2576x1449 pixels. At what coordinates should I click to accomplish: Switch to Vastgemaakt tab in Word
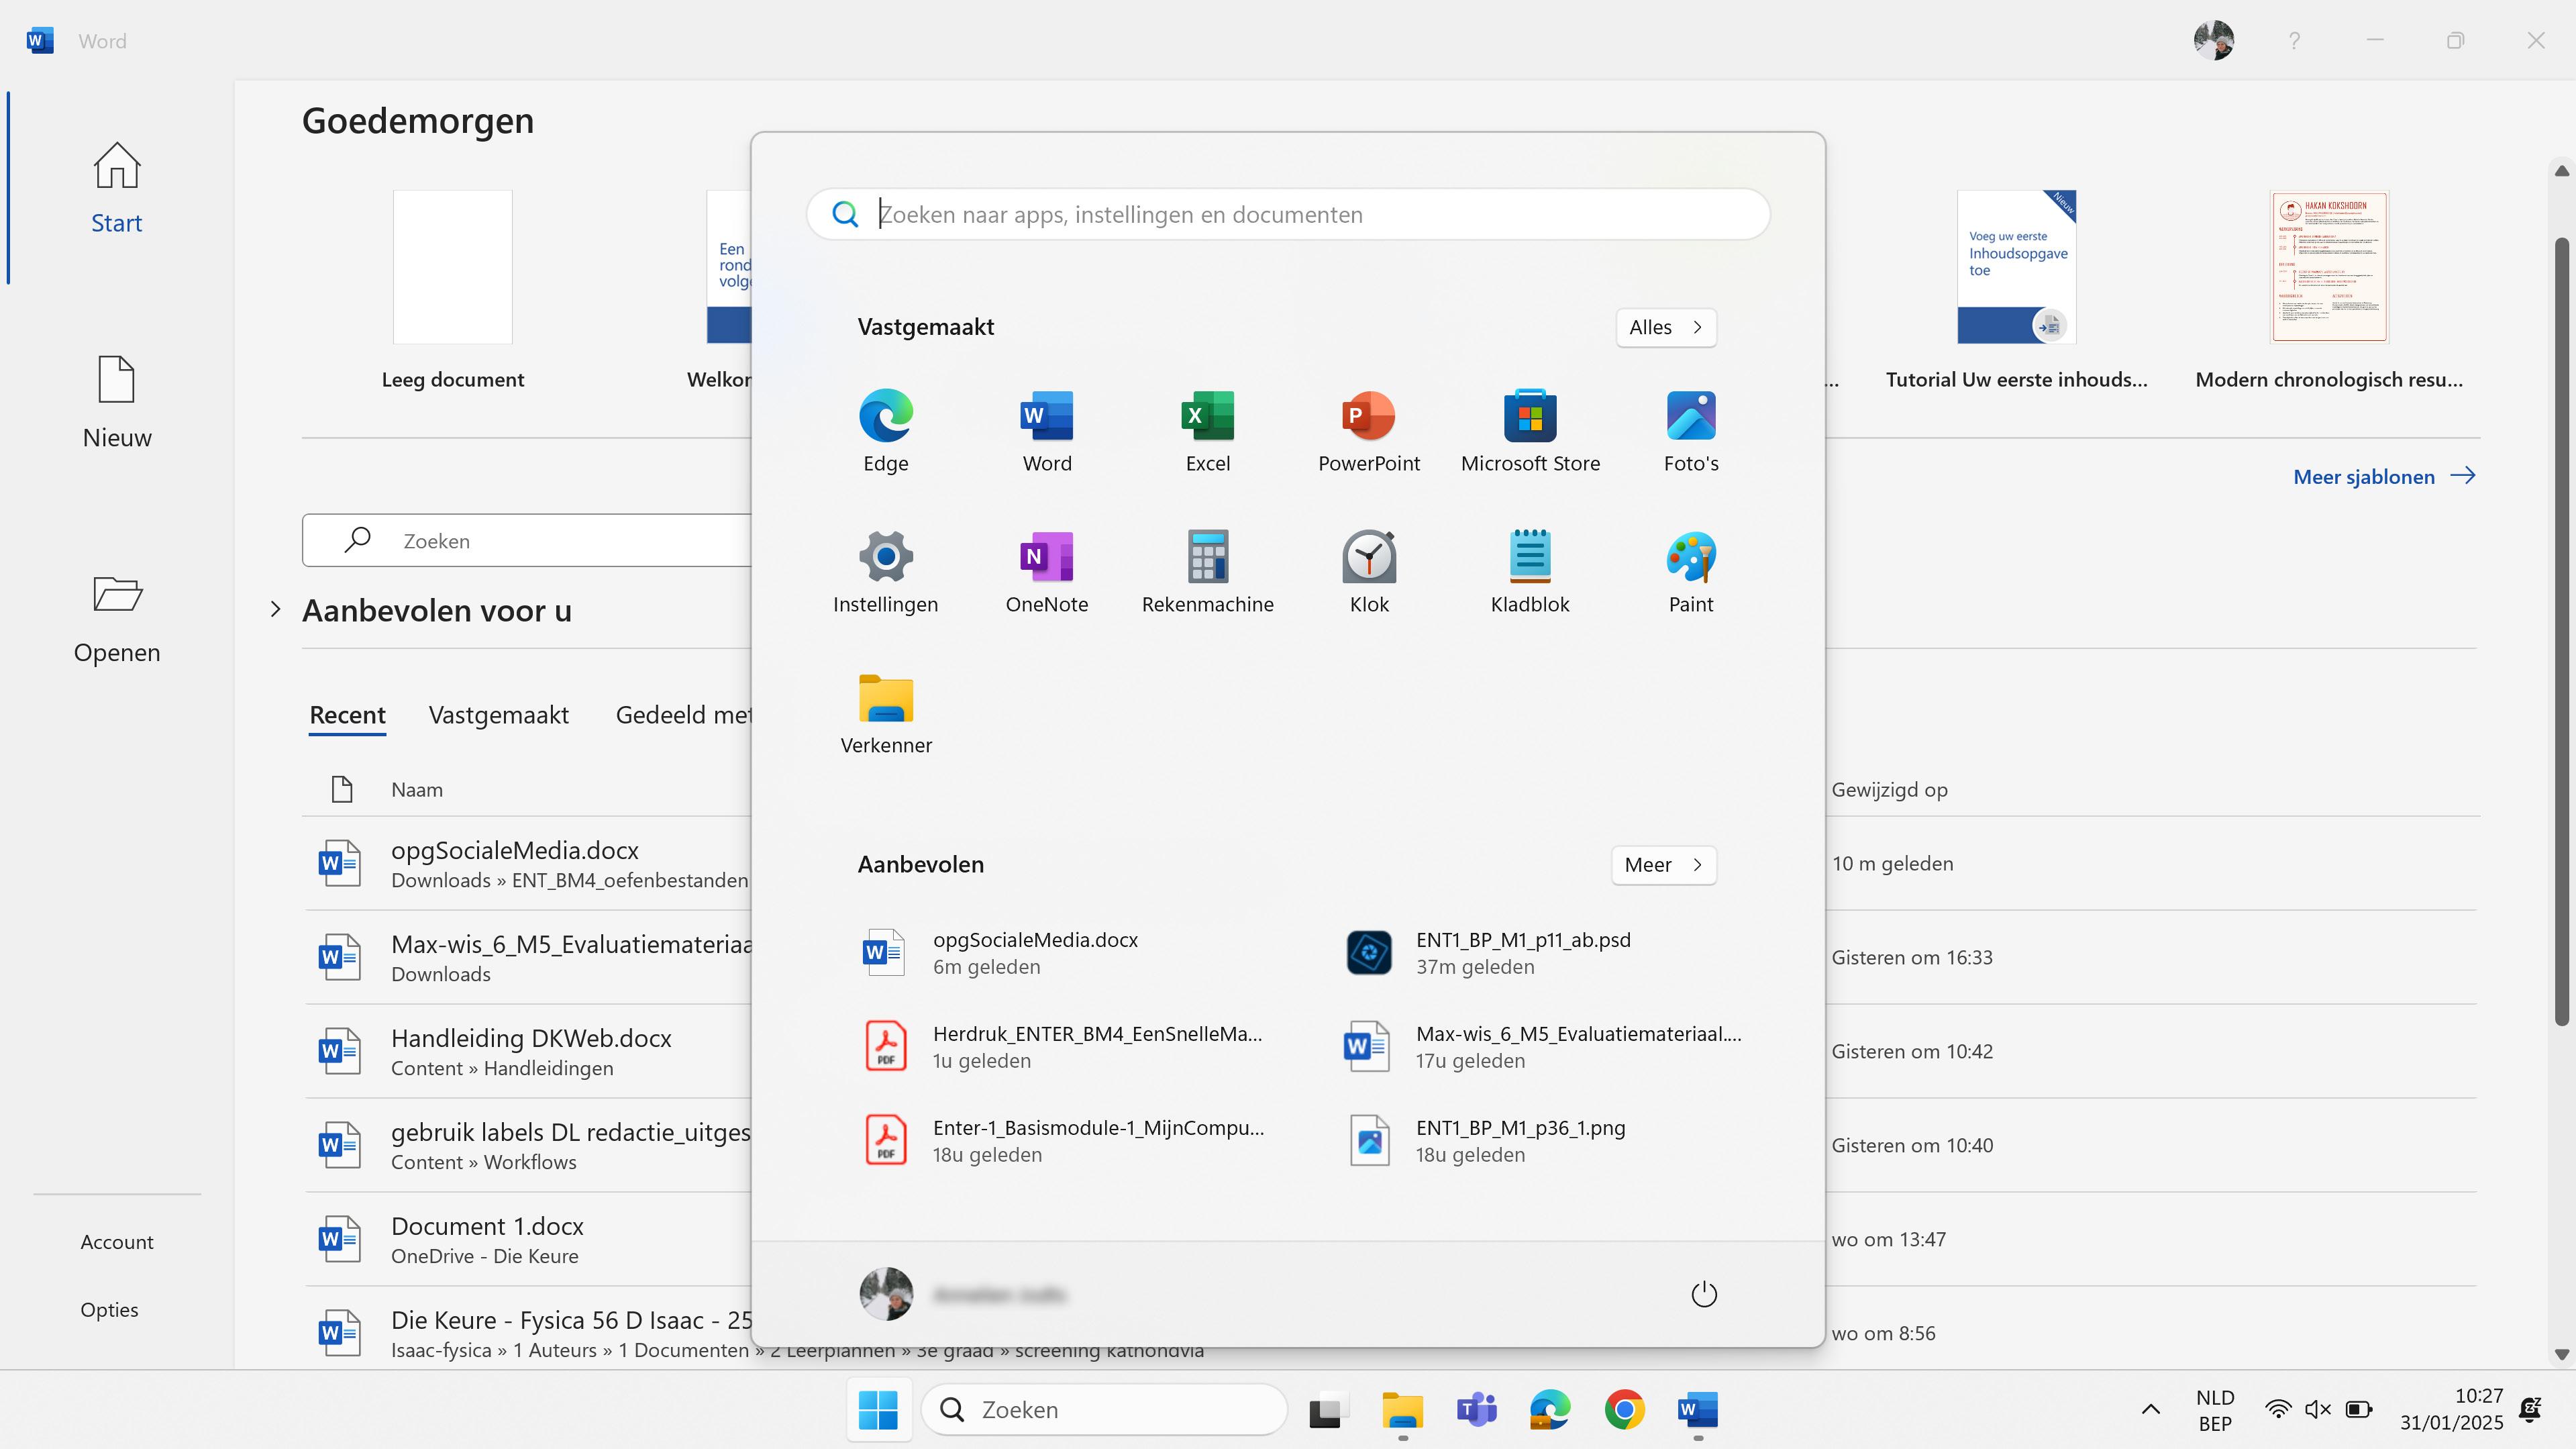[x=498, y=715]
